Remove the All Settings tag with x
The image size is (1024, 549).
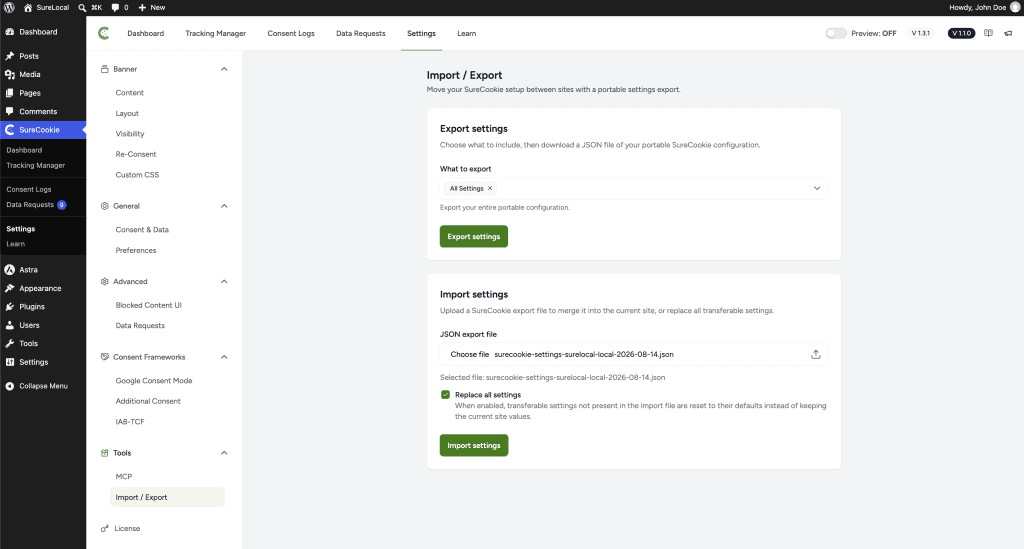(490, 189)
